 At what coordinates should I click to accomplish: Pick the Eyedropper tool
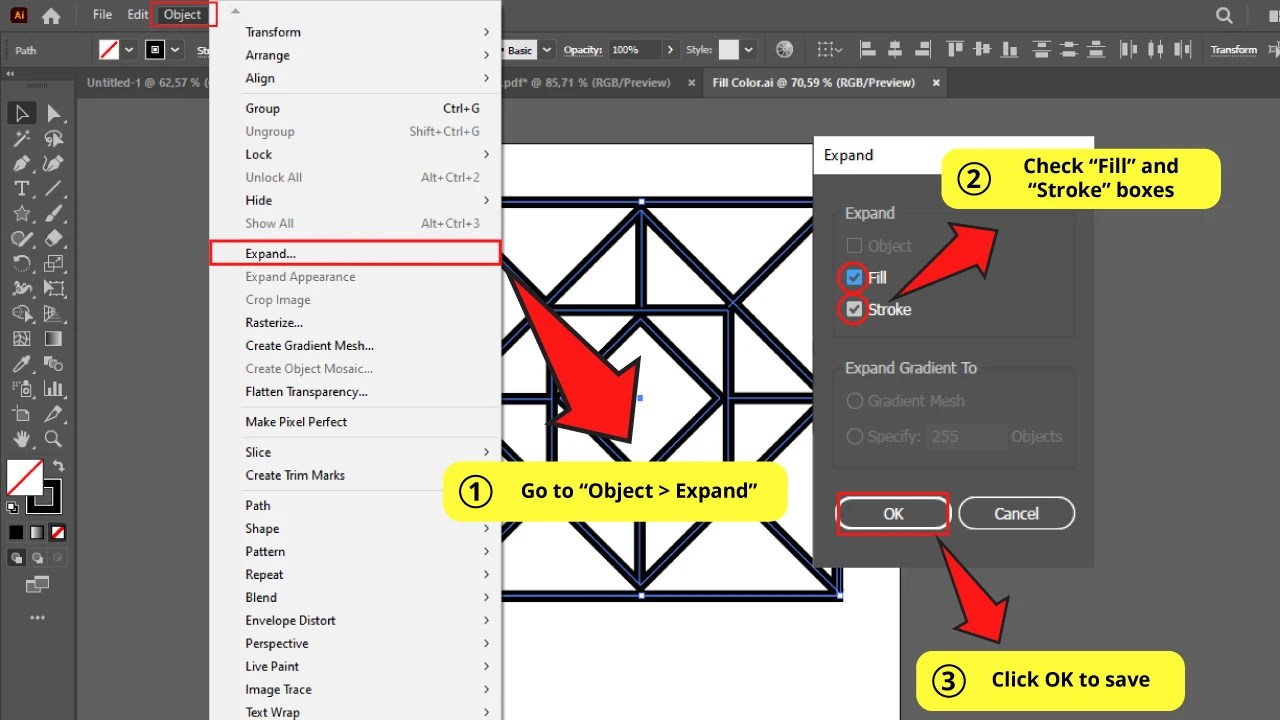22,363
